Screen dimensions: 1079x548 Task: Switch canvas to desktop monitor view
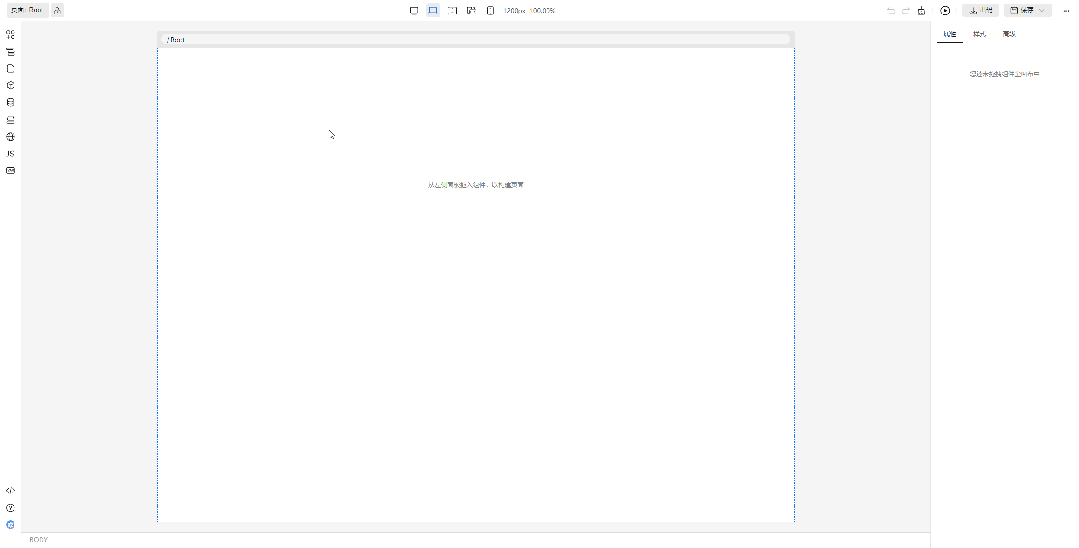(x=414, y=10)
